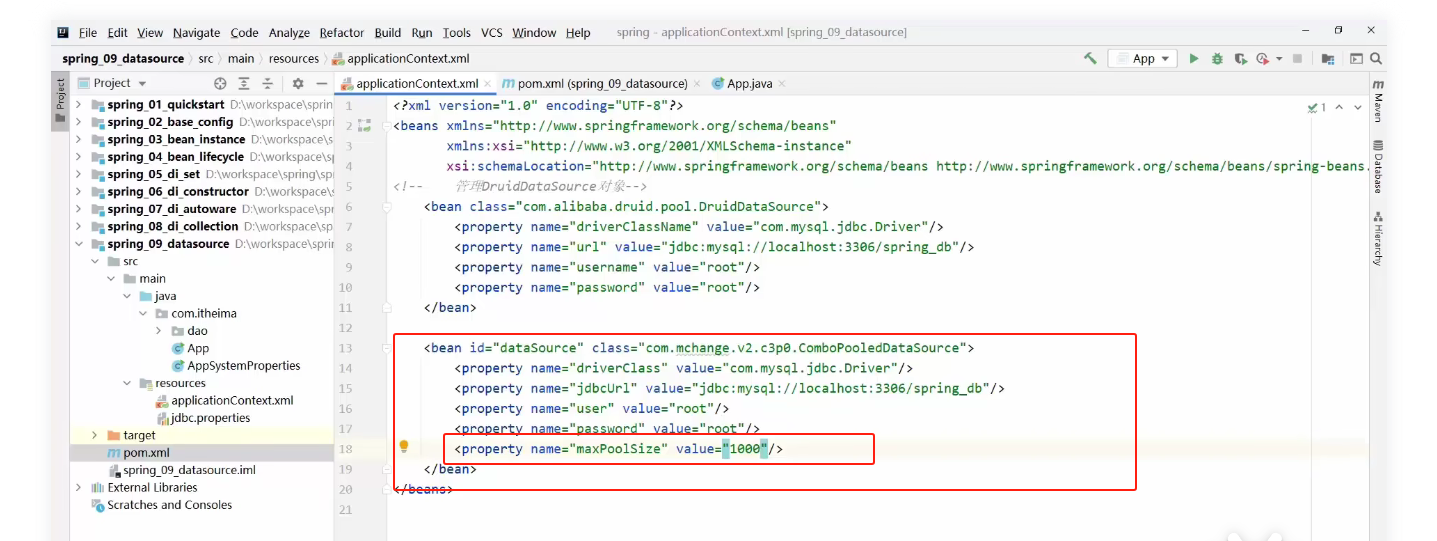Click Expand All icon in Project panel
The height and width of the screenshot is (541, 1437).
click(x=244, y=83)
